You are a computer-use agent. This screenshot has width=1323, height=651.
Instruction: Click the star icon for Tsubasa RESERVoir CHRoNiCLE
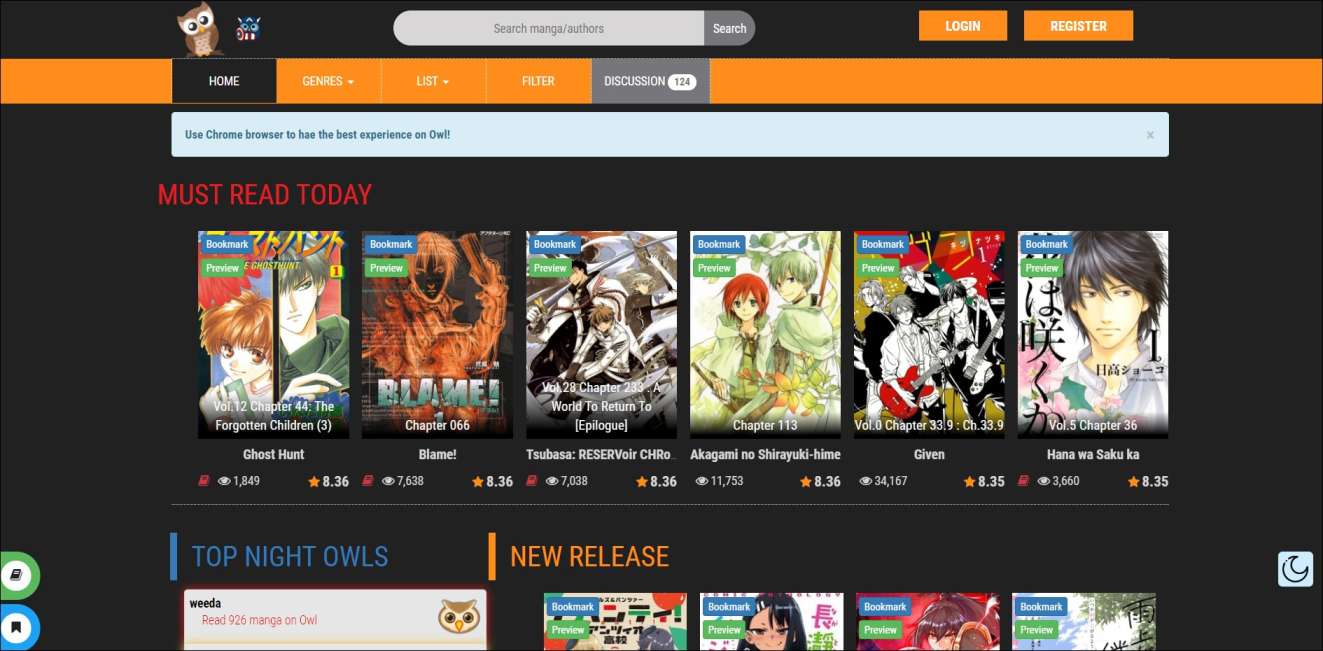[x=642, y=481]
